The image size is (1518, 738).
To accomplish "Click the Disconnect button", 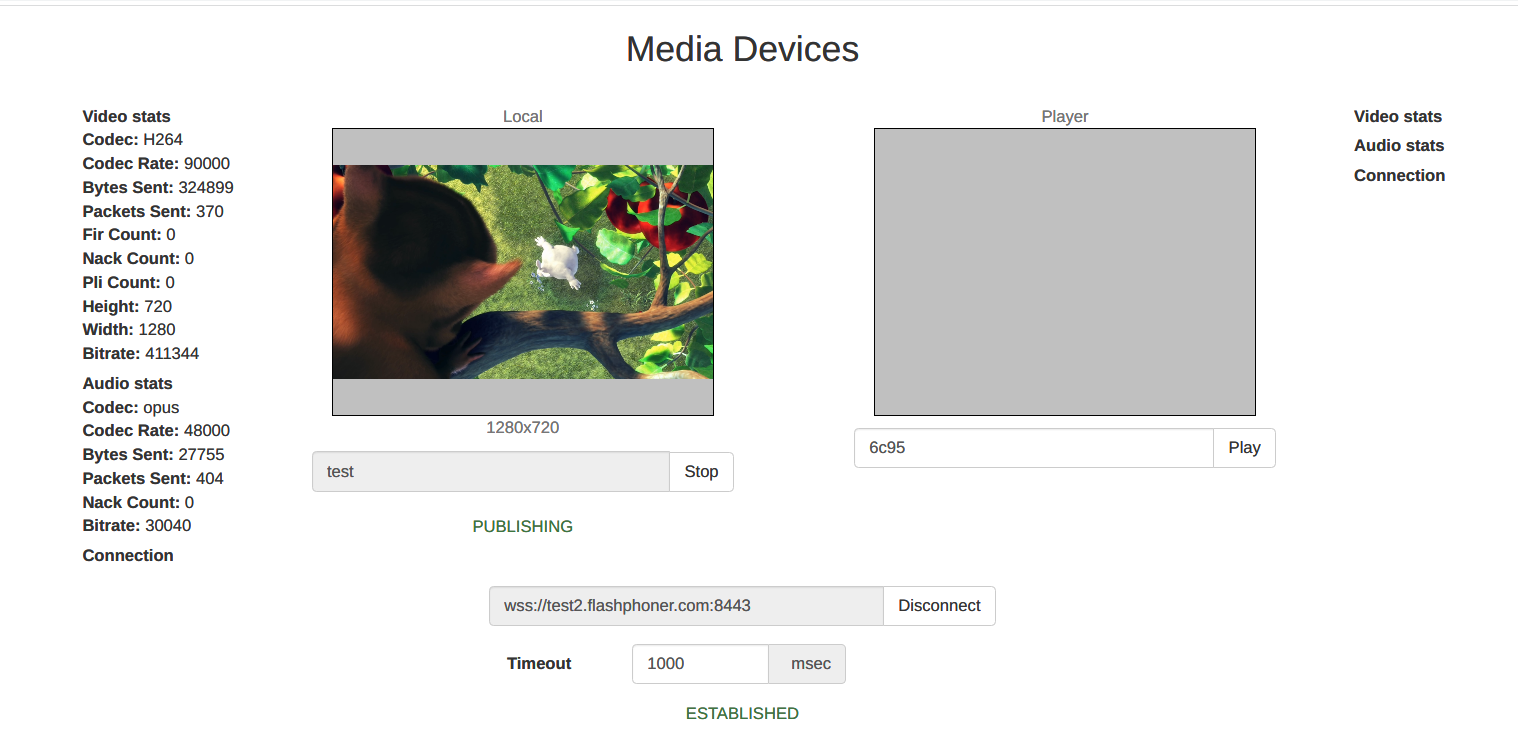I will click(x=939, y=606).
